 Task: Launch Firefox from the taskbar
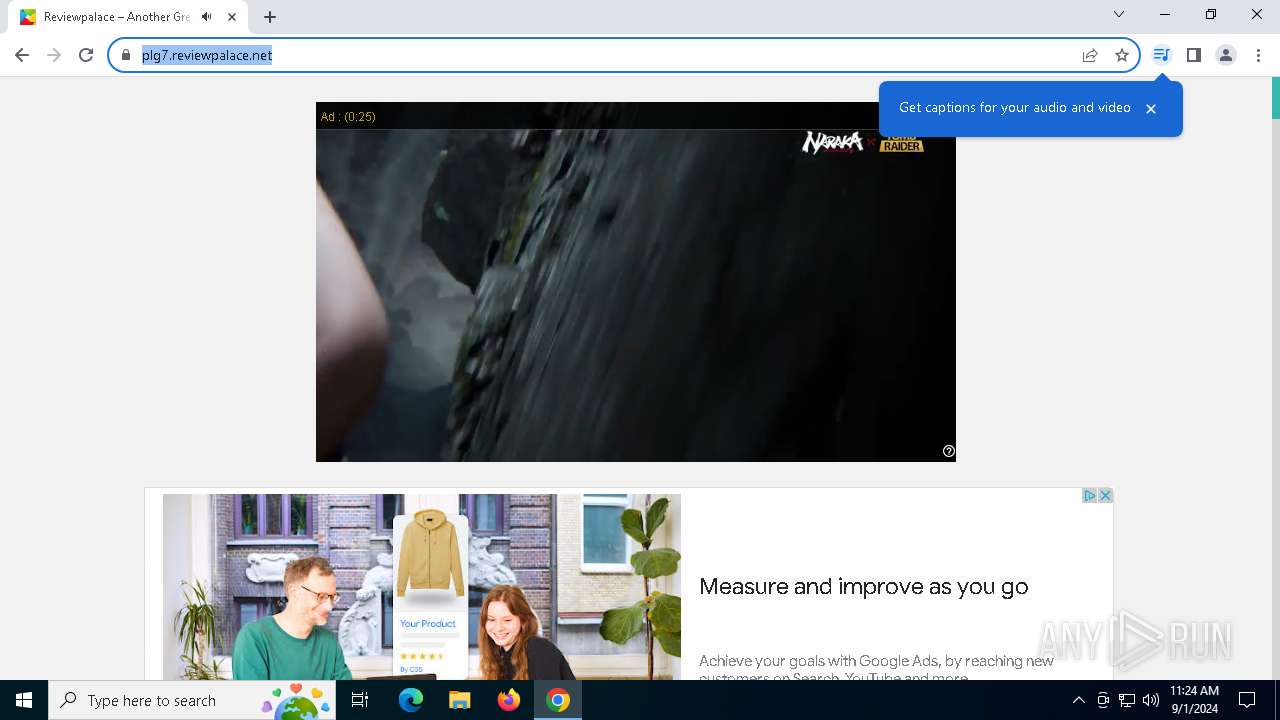[x=508, y=700]
